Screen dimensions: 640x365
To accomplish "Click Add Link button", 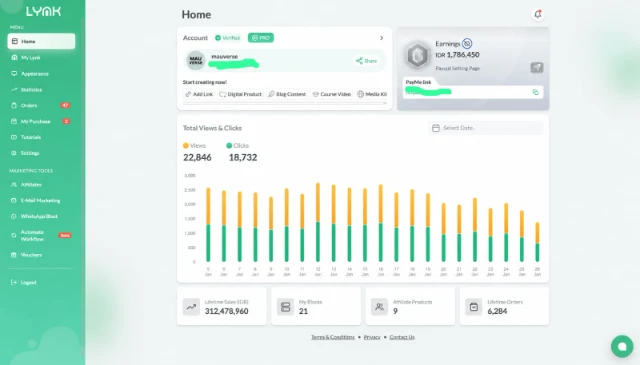I will pyautogui.click(x=199, y=94).
